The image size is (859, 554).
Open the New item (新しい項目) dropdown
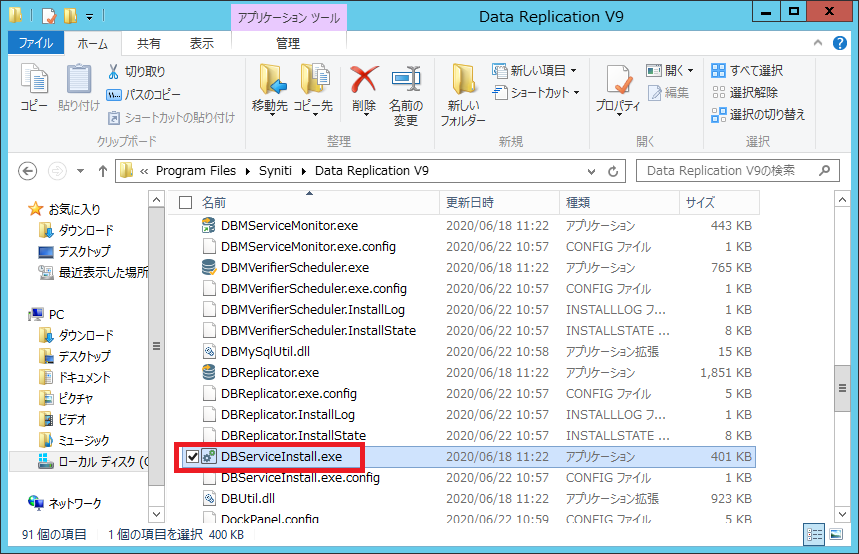point(574,71)
